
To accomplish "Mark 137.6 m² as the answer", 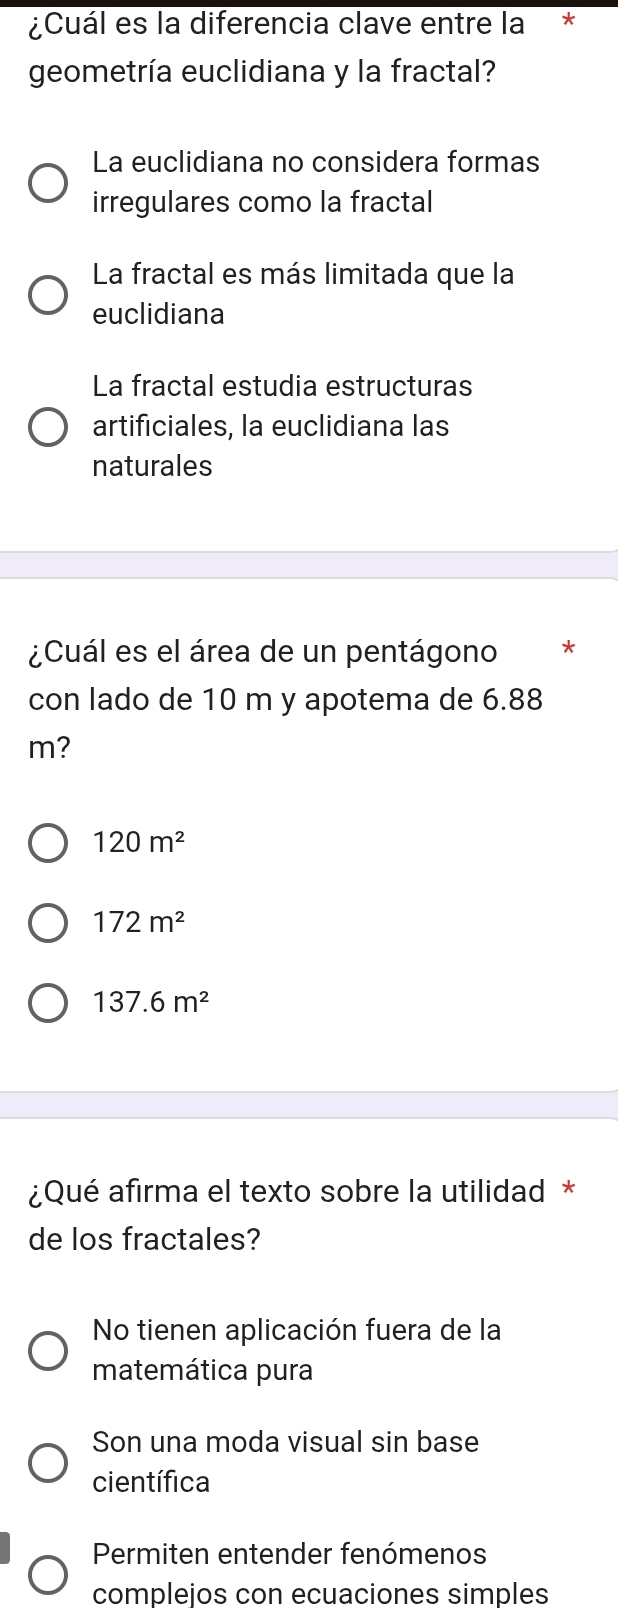I will pos(48,1003).
